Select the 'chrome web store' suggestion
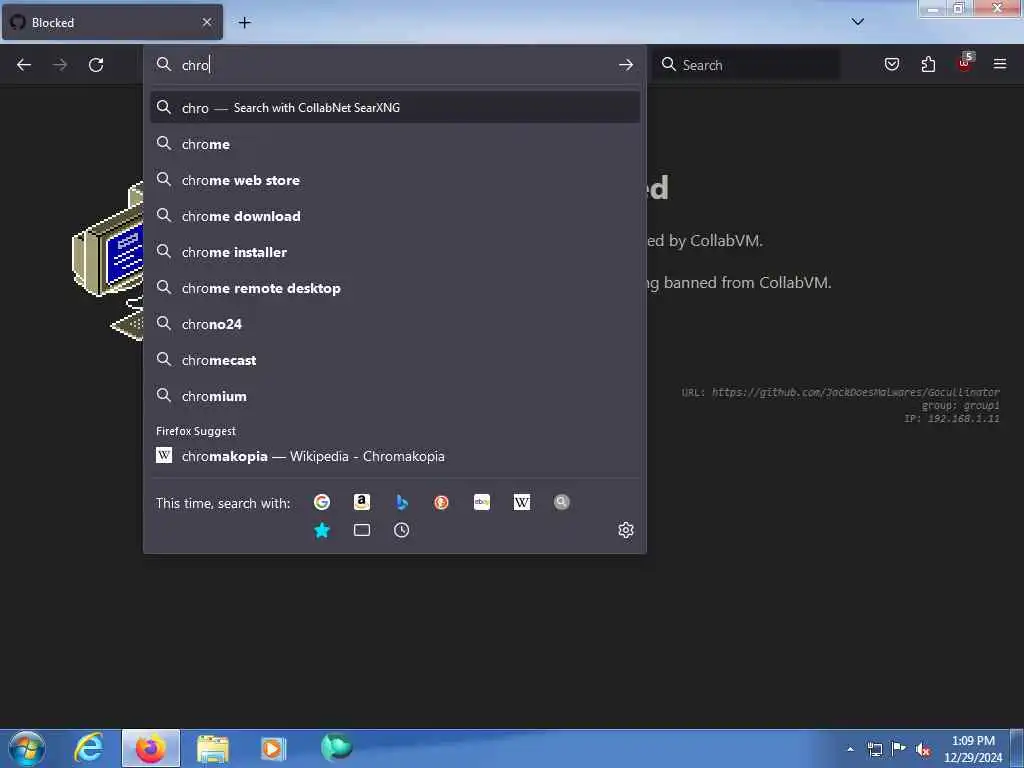 (x=394, y=180)
